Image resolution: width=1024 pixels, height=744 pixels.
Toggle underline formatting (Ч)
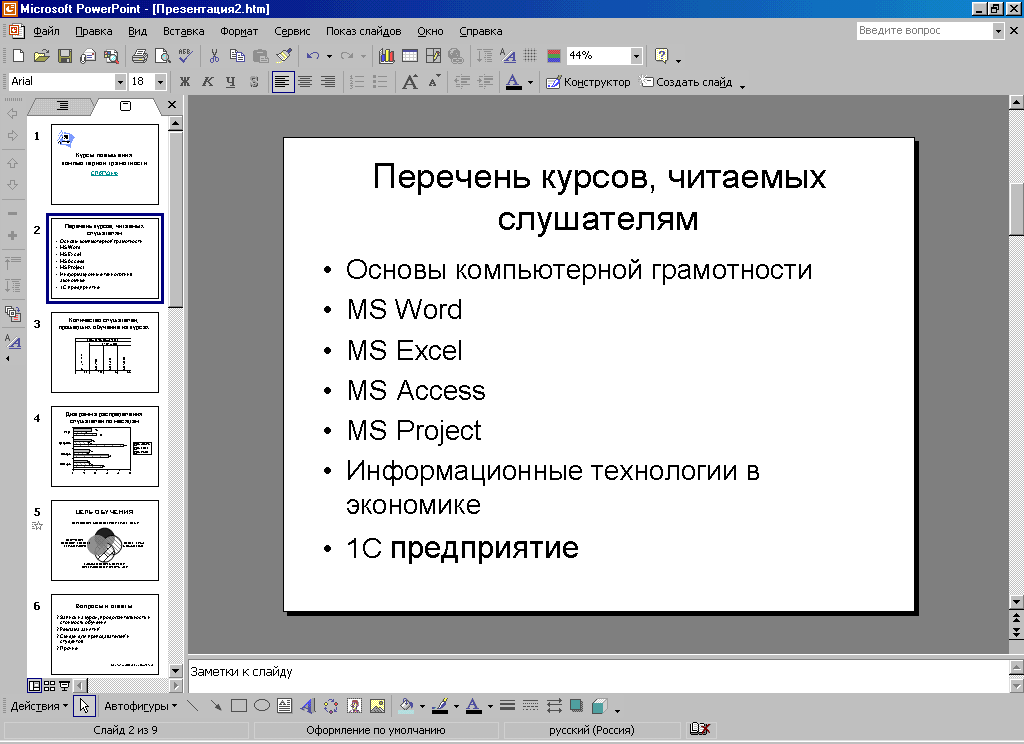[231, 82]
